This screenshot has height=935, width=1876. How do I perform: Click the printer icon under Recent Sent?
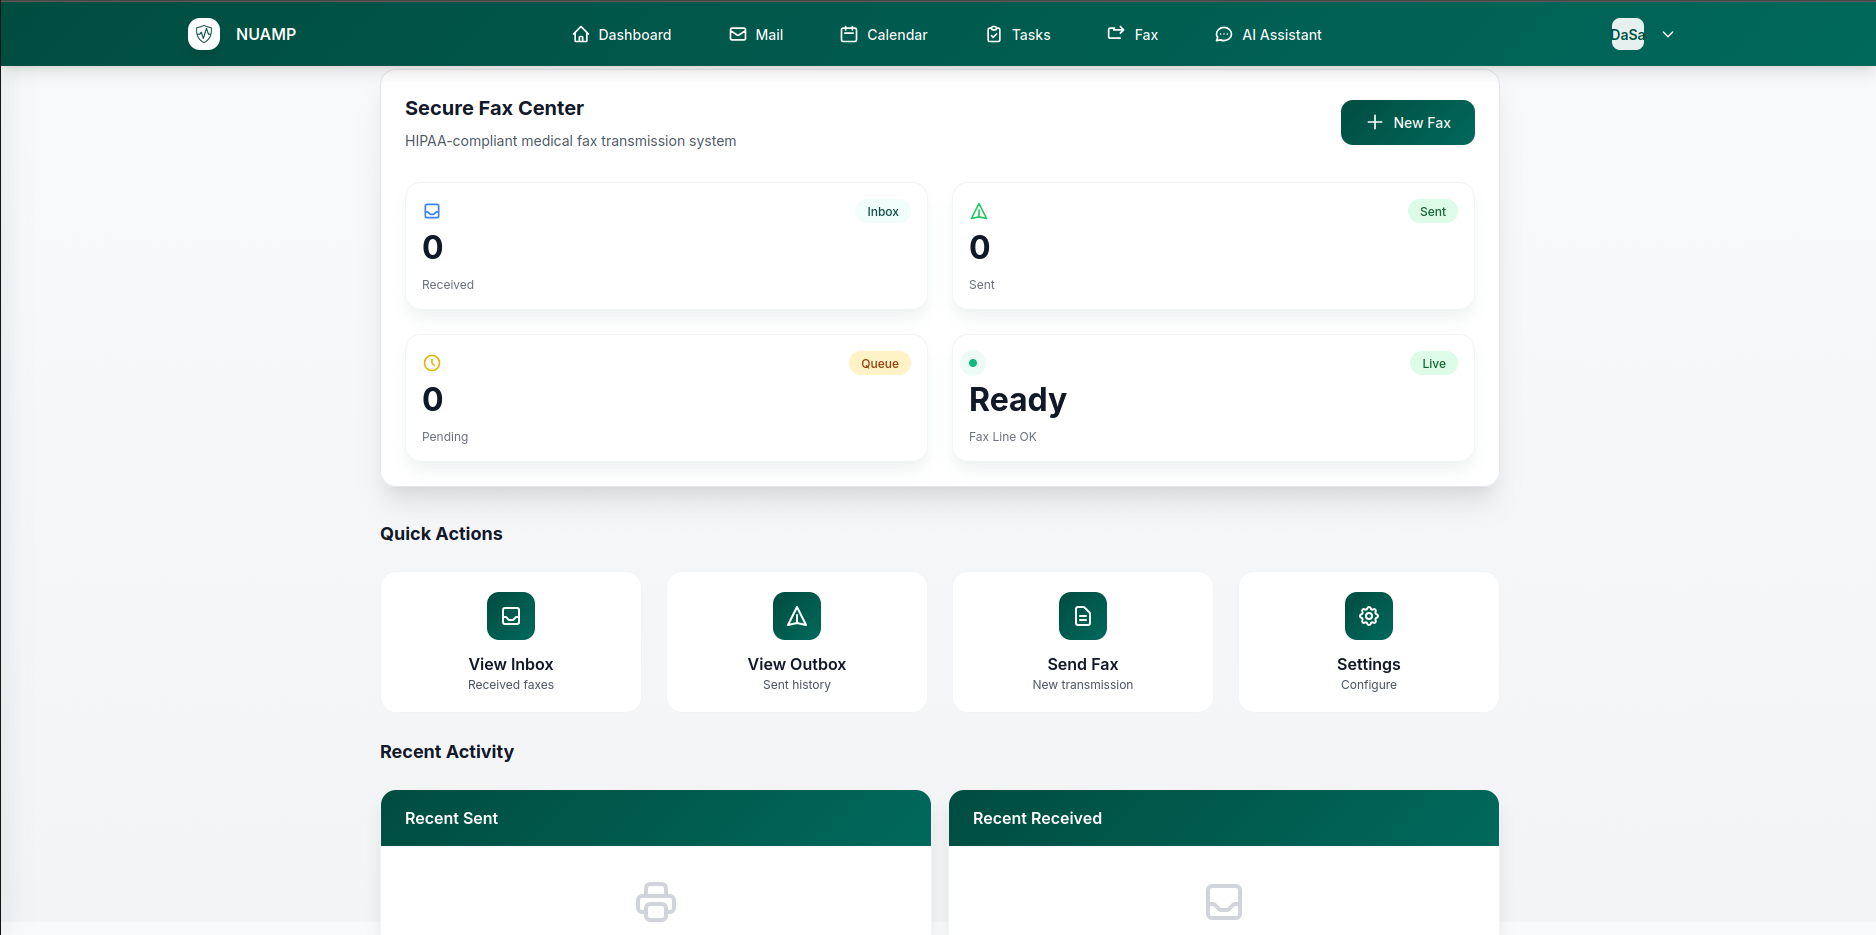pos(656,902)
